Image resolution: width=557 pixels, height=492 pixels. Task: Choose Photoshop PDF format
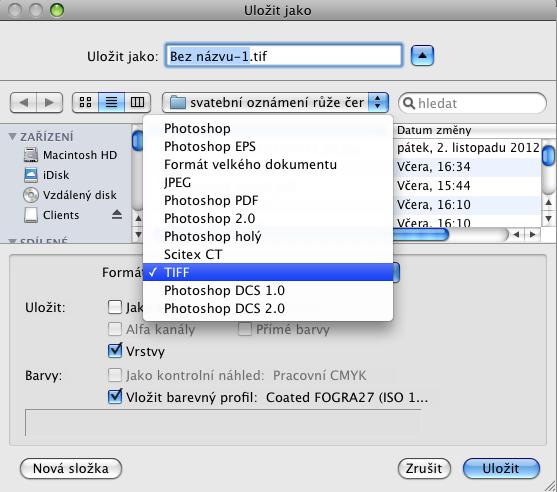[268, 200]
